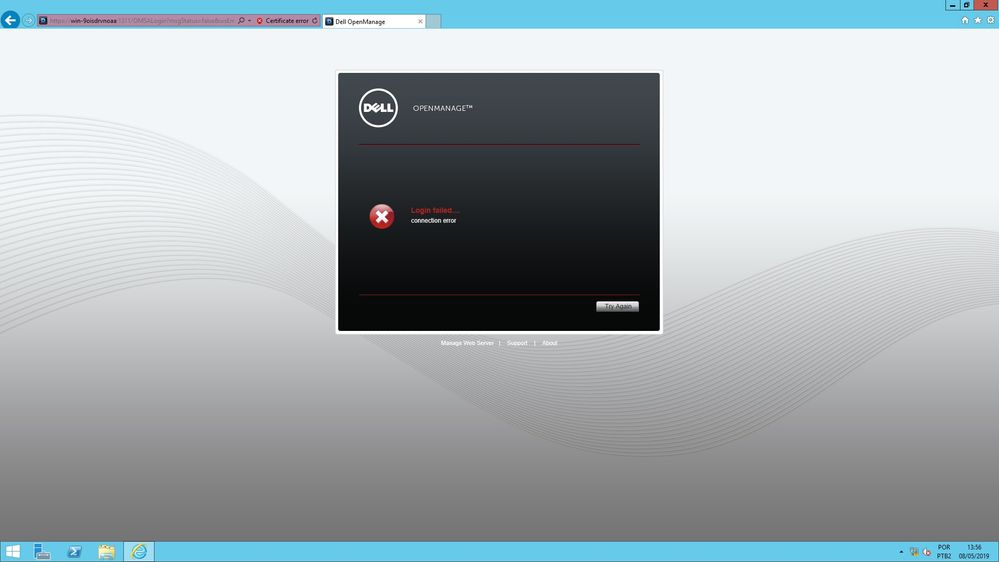Open the address bar autocomplete dropdown arrow
Image resolution: width=999 pixels, height=562 pixels.
click(249, 20)
